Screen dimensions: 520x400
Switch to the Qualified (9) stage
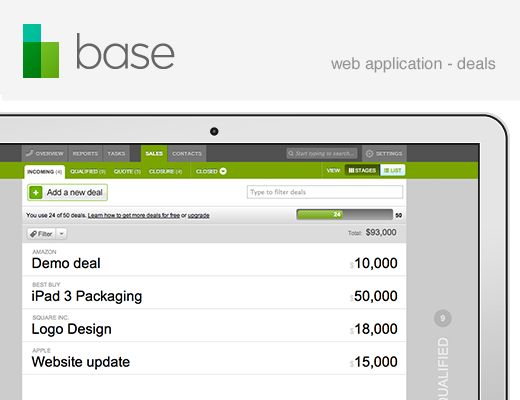pos(88,171)
